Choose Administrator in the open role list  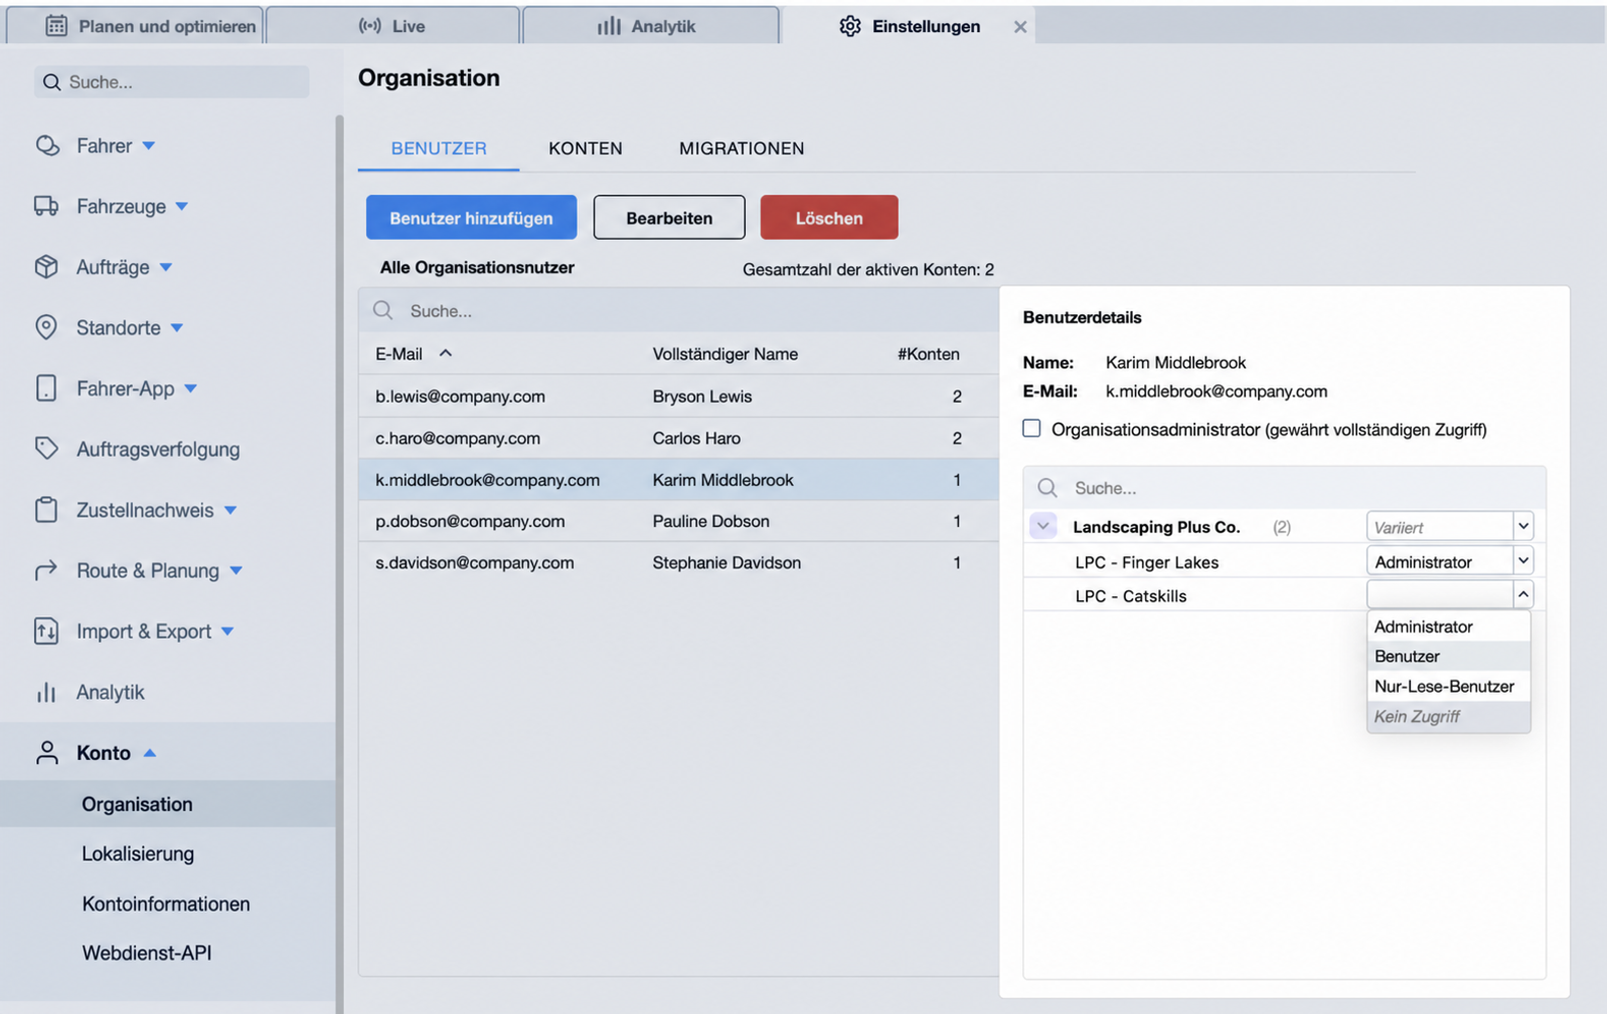click(1448, 626)
